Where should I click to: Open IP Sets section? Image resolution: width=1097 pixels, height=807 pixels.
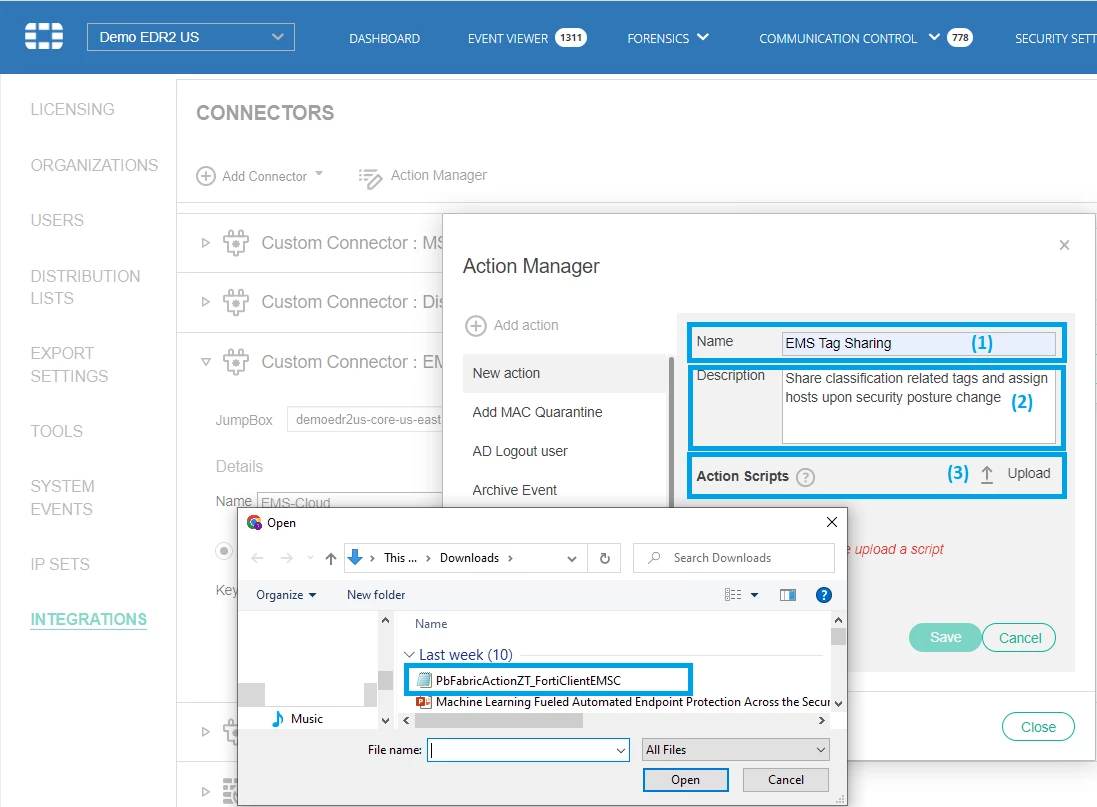(x=59, y=564)
